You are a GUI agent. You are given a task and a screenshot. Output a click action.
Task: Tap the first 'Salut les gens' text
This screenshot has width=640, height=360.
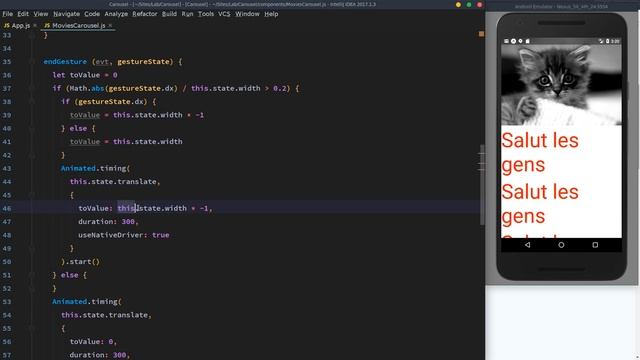[x=540, y=152]
